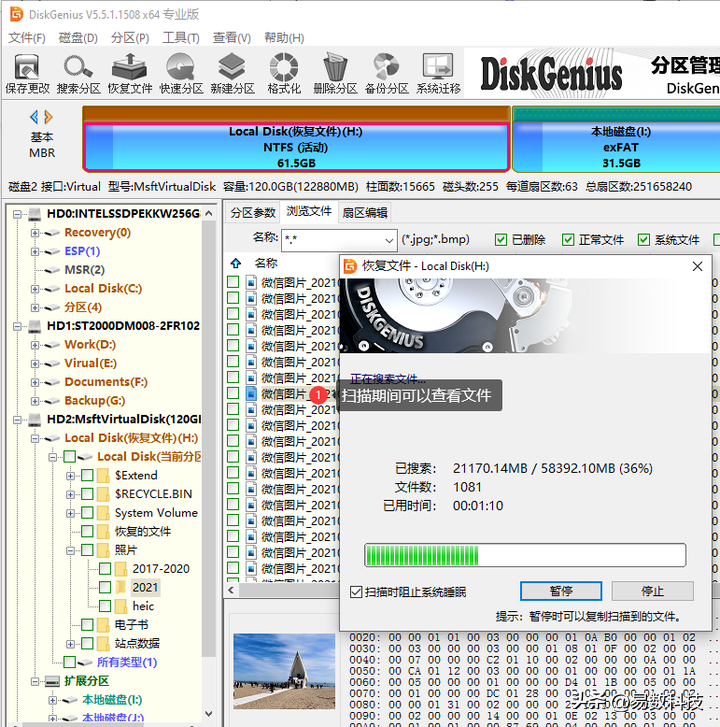720x727 pixels.
Task: Click the 扩展分区 extended partition icon
Action: coord(52,681)
